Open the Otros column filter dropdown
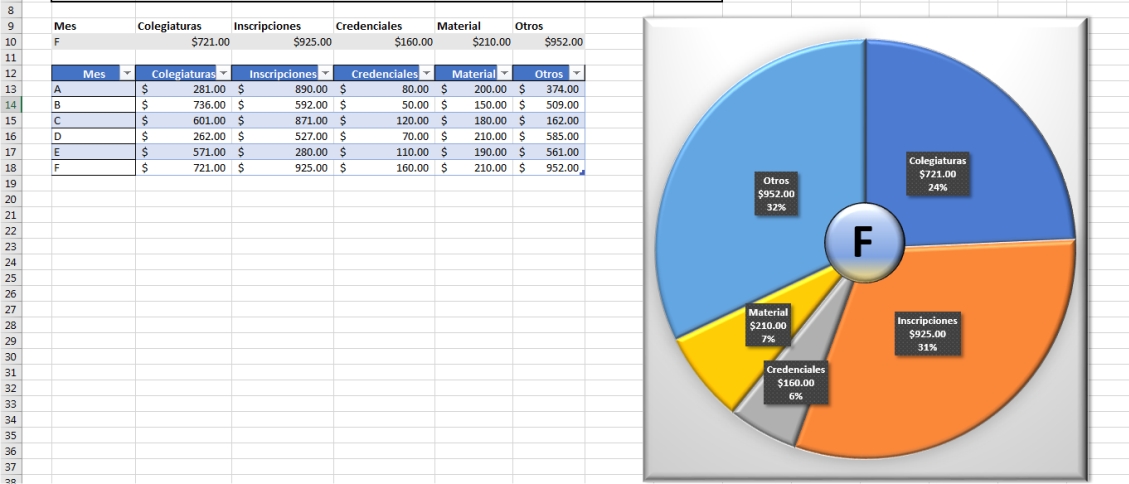1129x484 pixels. point(575,73)
